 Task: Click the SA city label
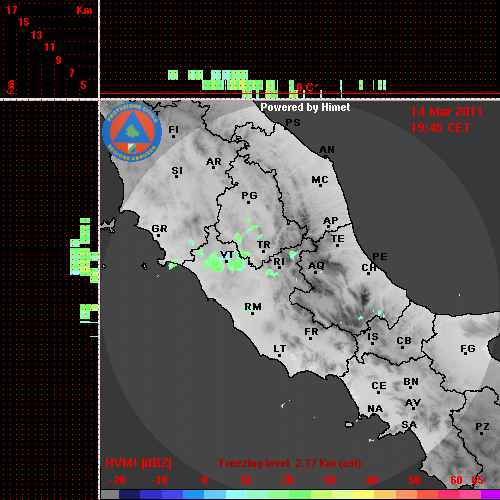409,425
